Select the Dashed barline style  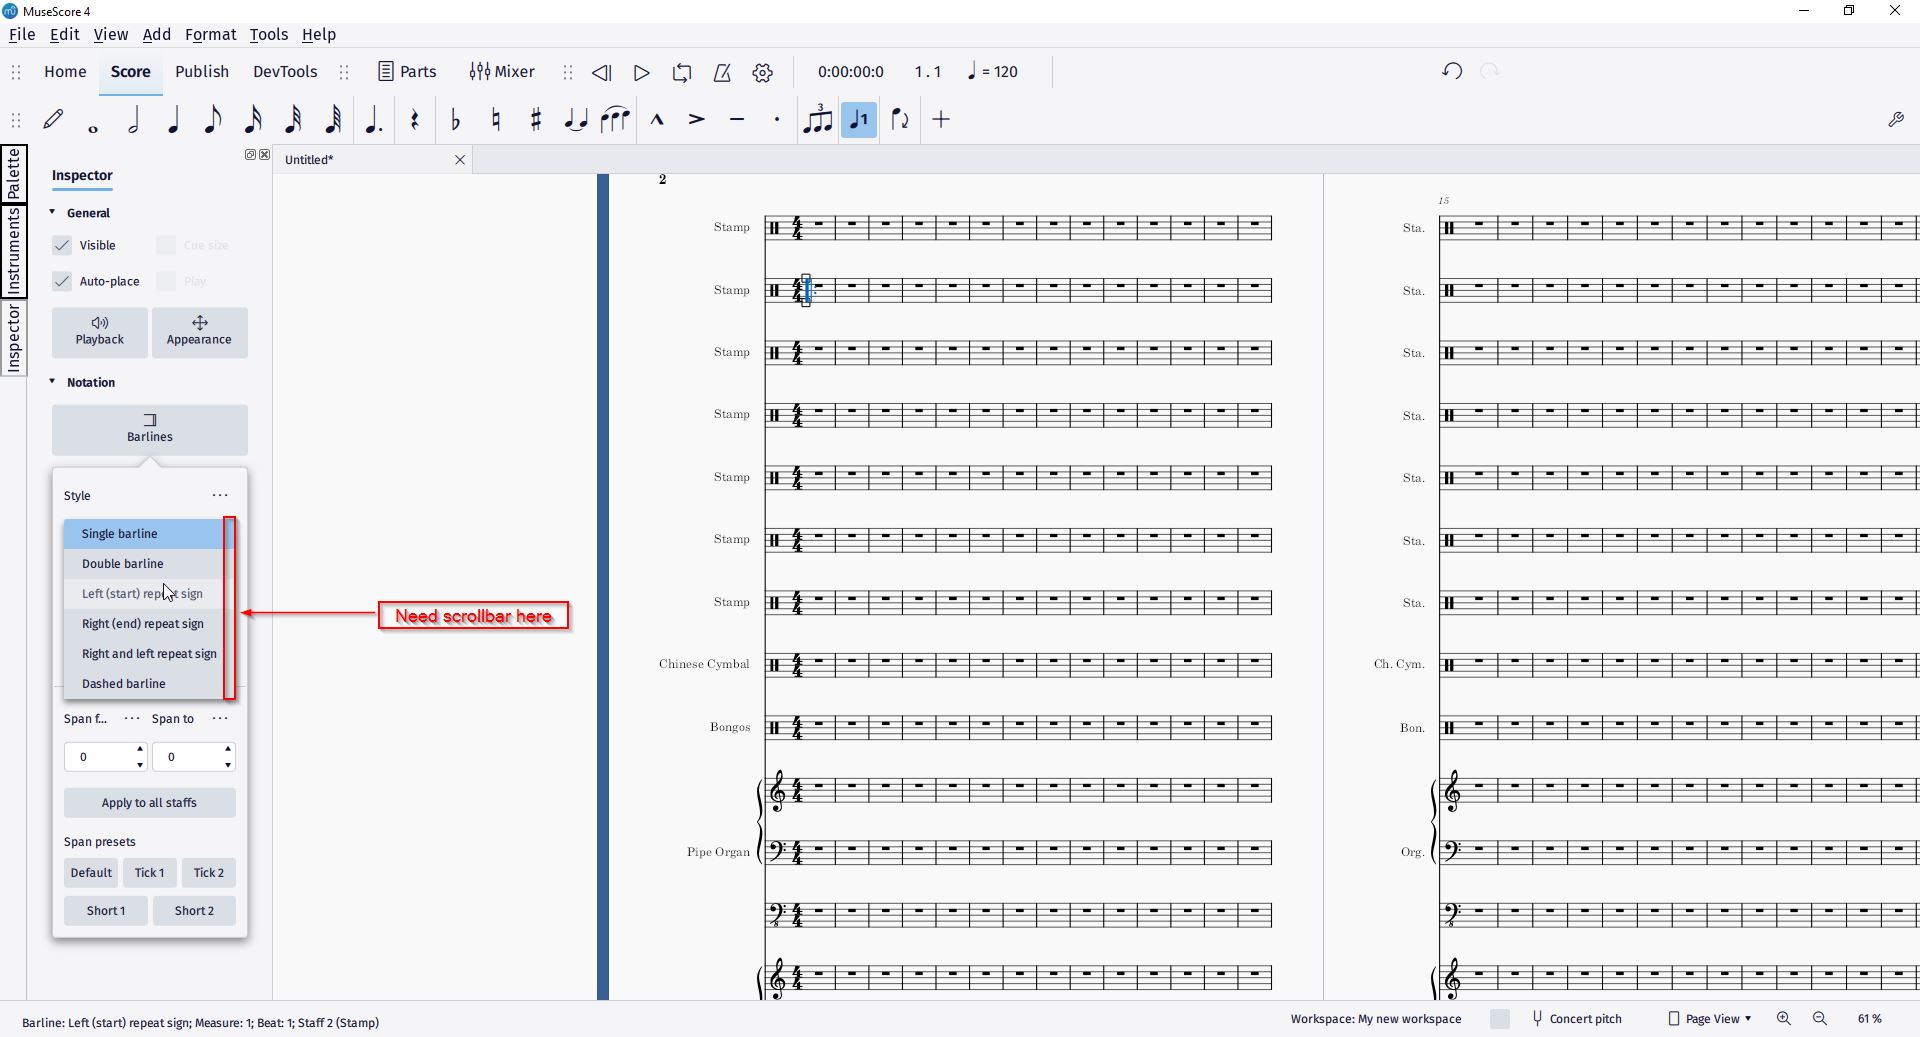click(124, 683)
